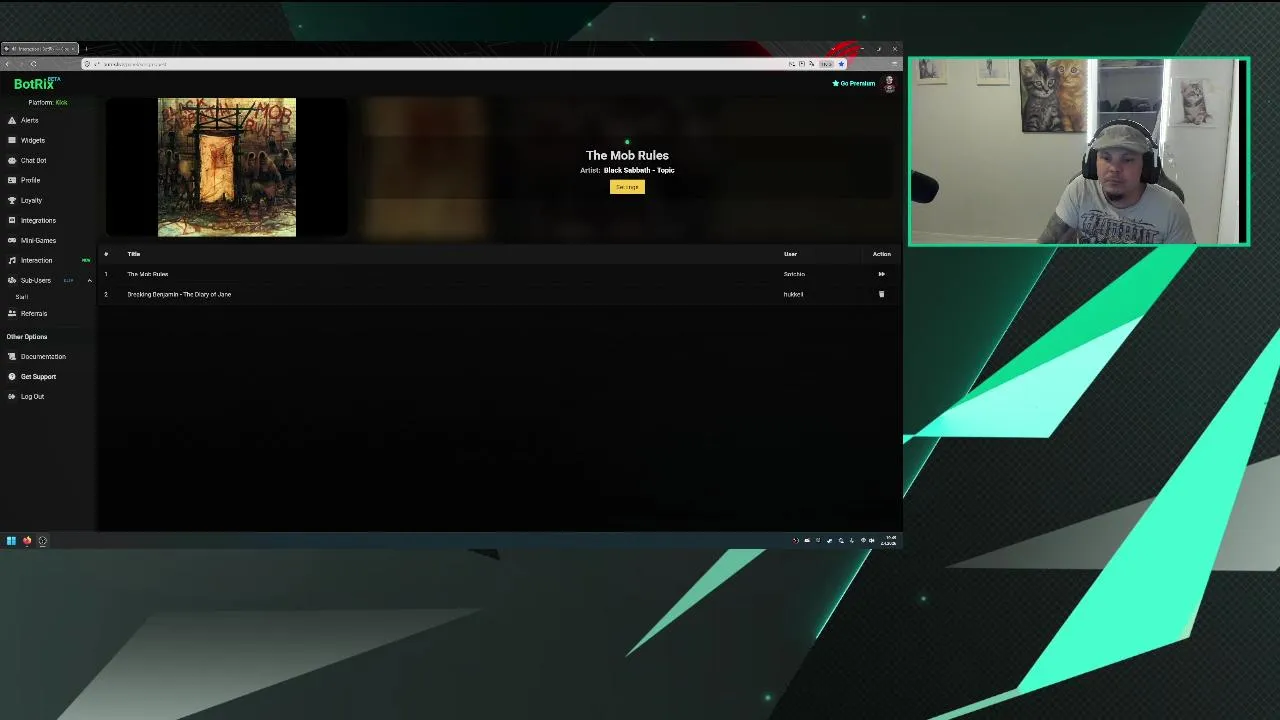Click the yellow Settings button
The image size is (1280, 720).
click(627, 187)
